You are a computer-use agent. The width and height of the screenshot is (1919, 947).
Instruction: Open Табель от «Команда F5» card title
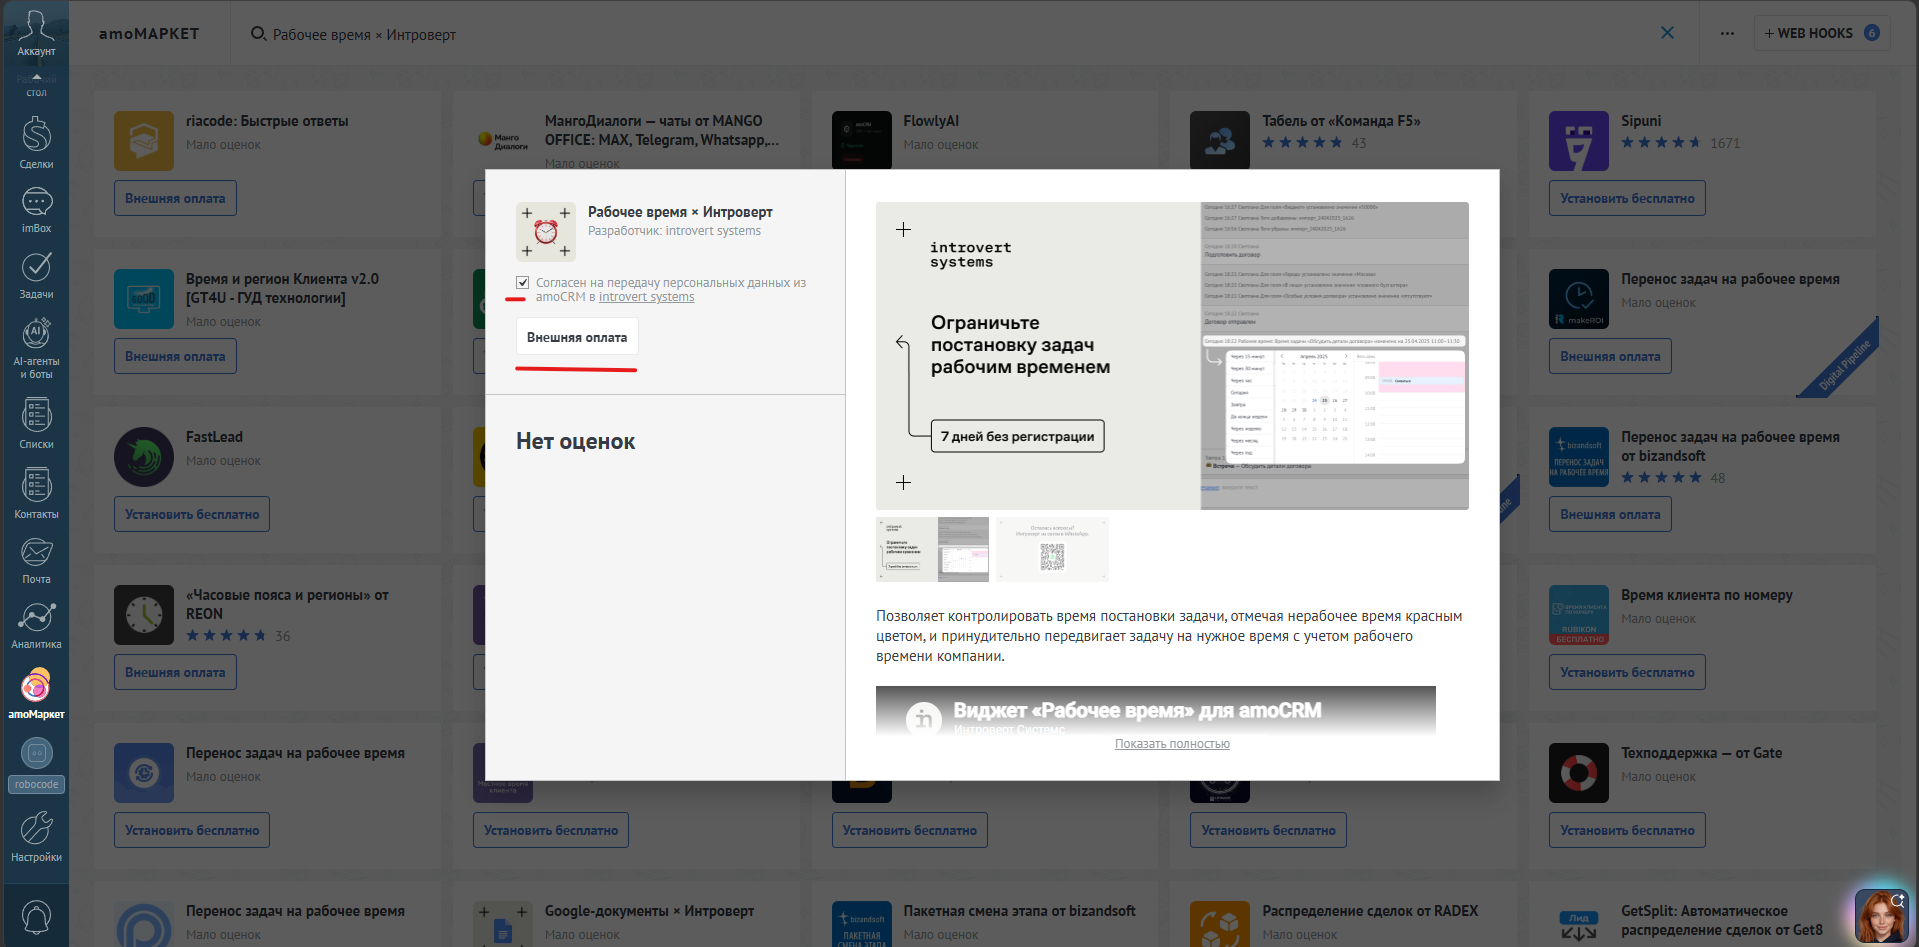coord(1341,121)
